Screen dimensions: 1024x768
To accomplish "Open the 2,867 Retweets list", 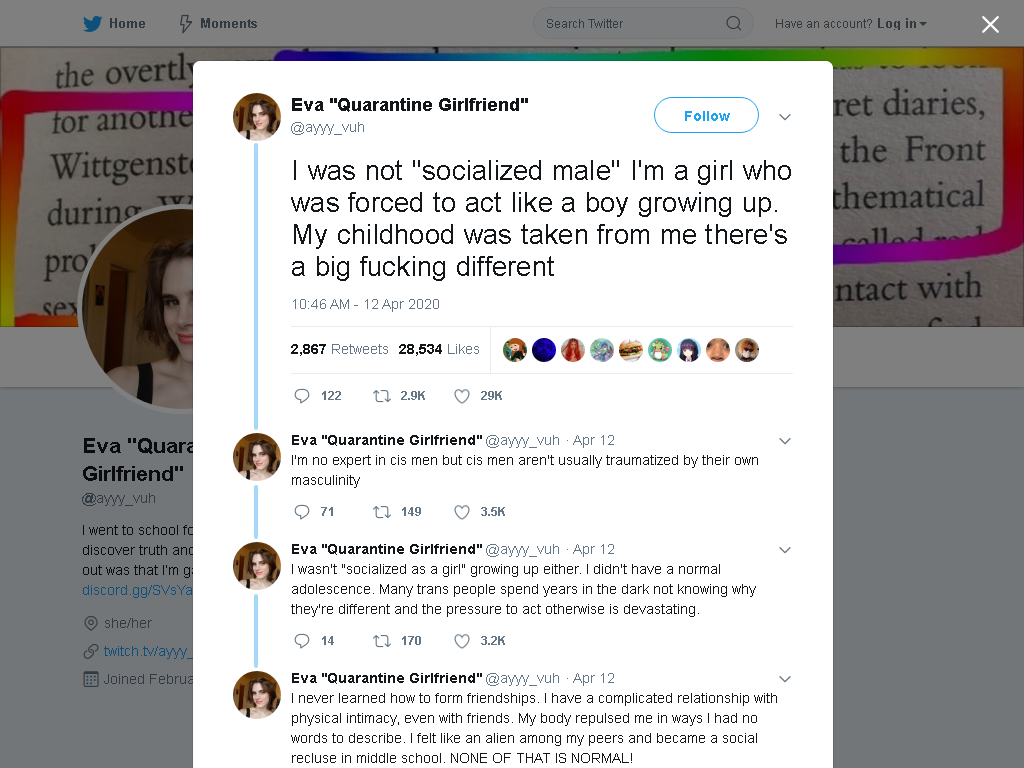I will [x=339, y=349].
